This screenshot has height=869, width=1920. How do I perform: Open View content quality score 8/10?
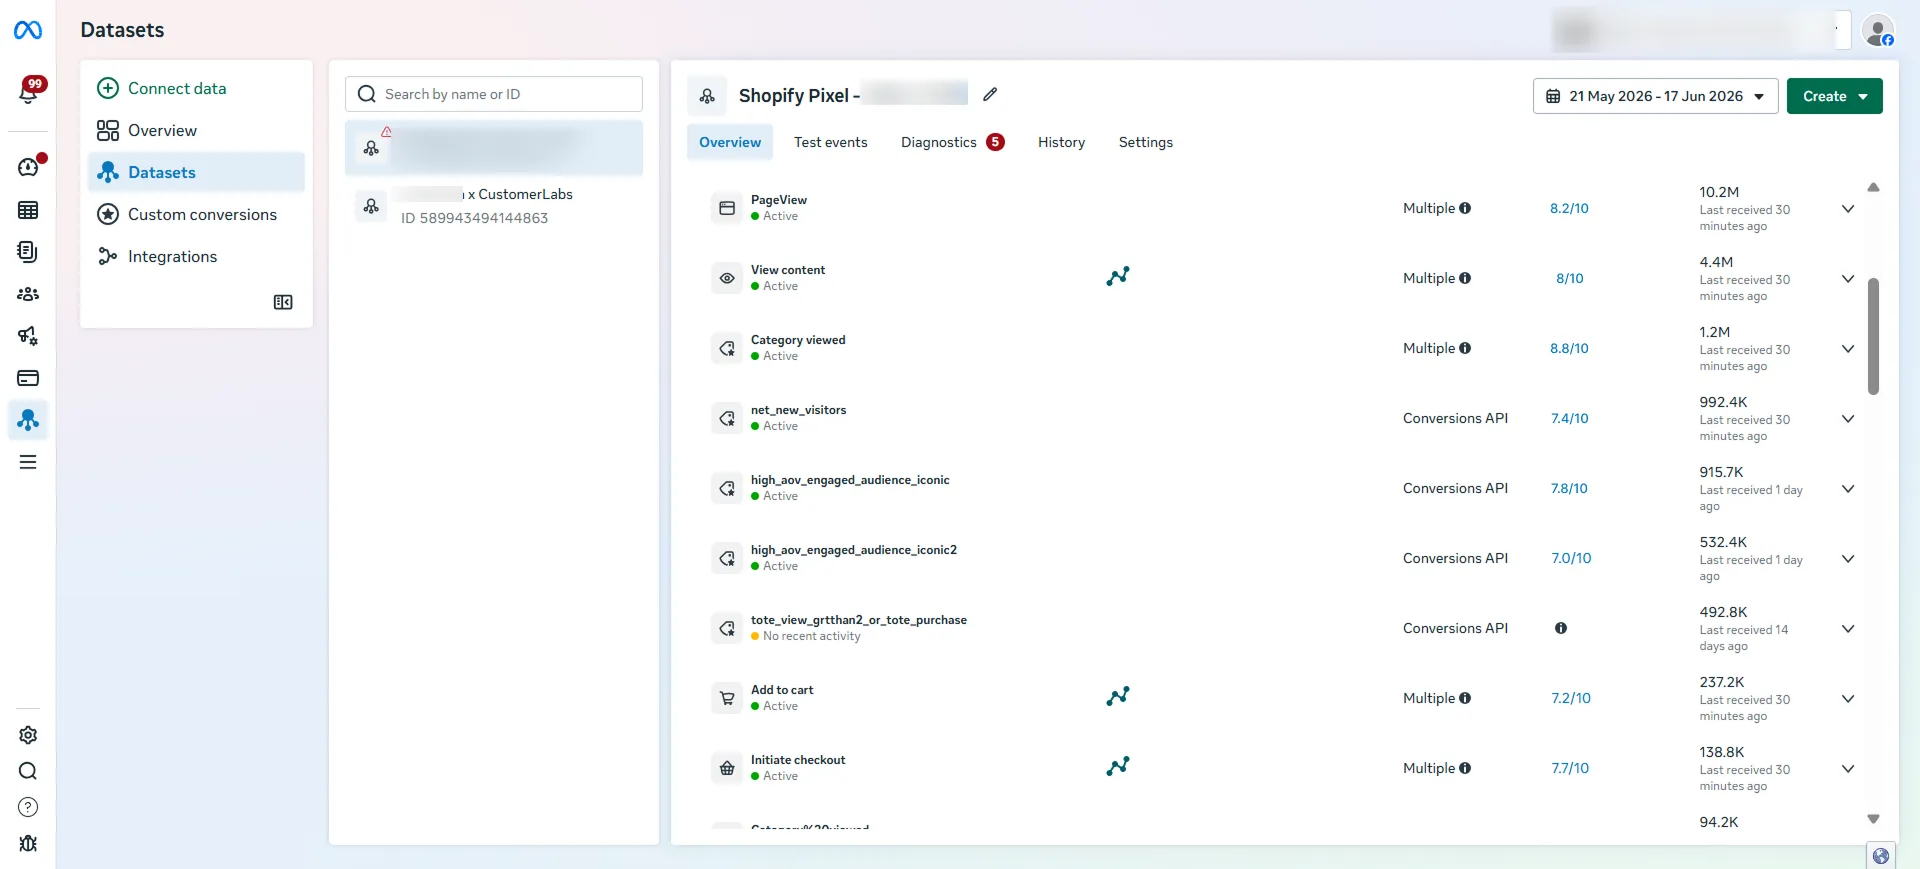click(x=1569, y=278)
